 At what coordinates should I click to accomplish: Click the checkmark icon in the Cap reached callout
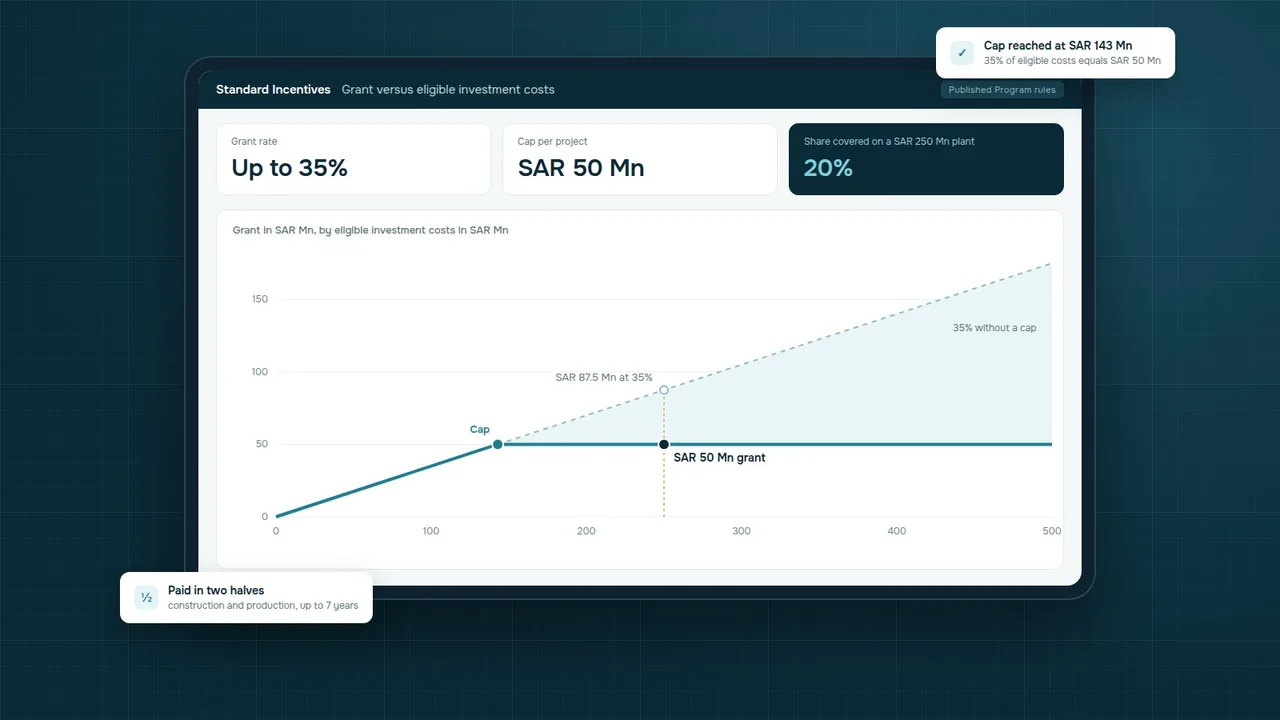click(x=962, y=53)
